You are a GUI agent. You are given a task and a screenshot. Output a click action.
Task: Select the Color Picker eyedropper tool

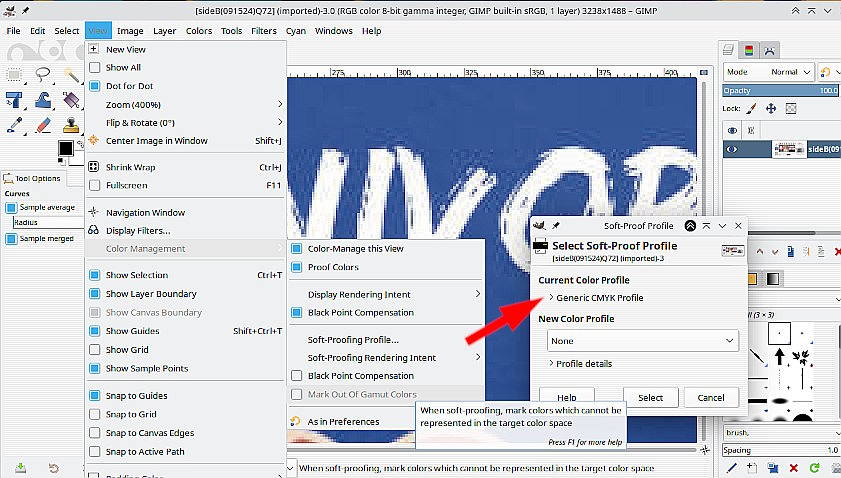tap(14, 125)
